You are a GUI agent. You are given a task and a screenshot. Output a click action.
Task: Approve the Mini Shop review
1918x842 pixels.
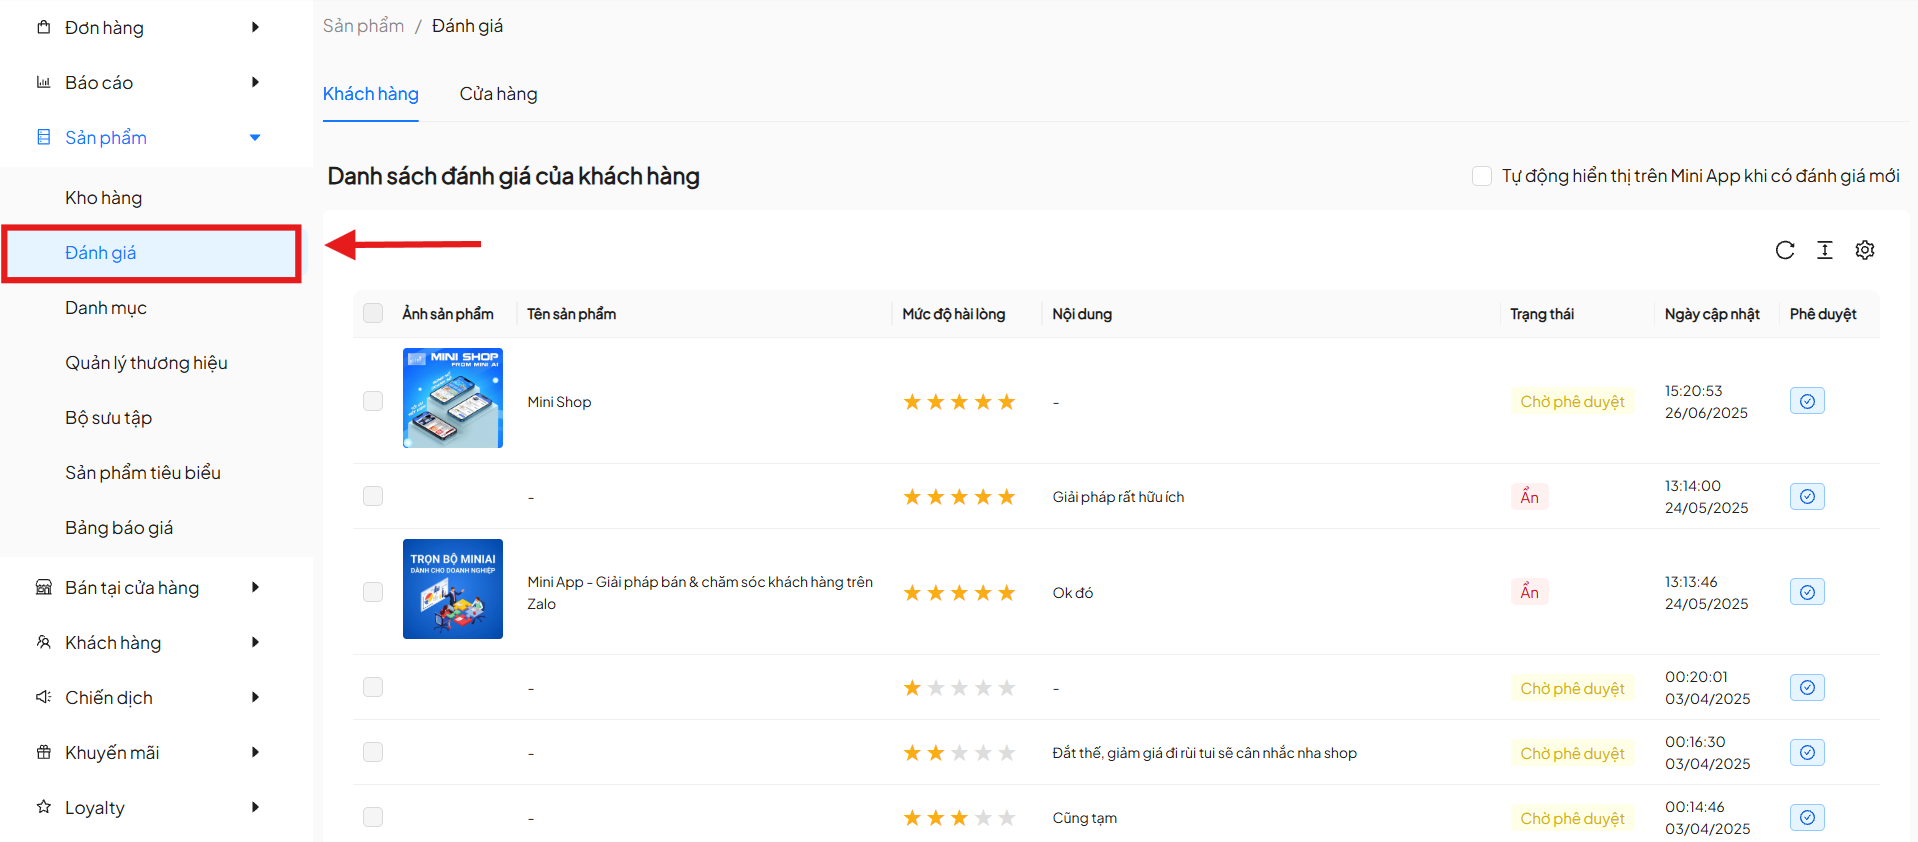click(1806, 401)
